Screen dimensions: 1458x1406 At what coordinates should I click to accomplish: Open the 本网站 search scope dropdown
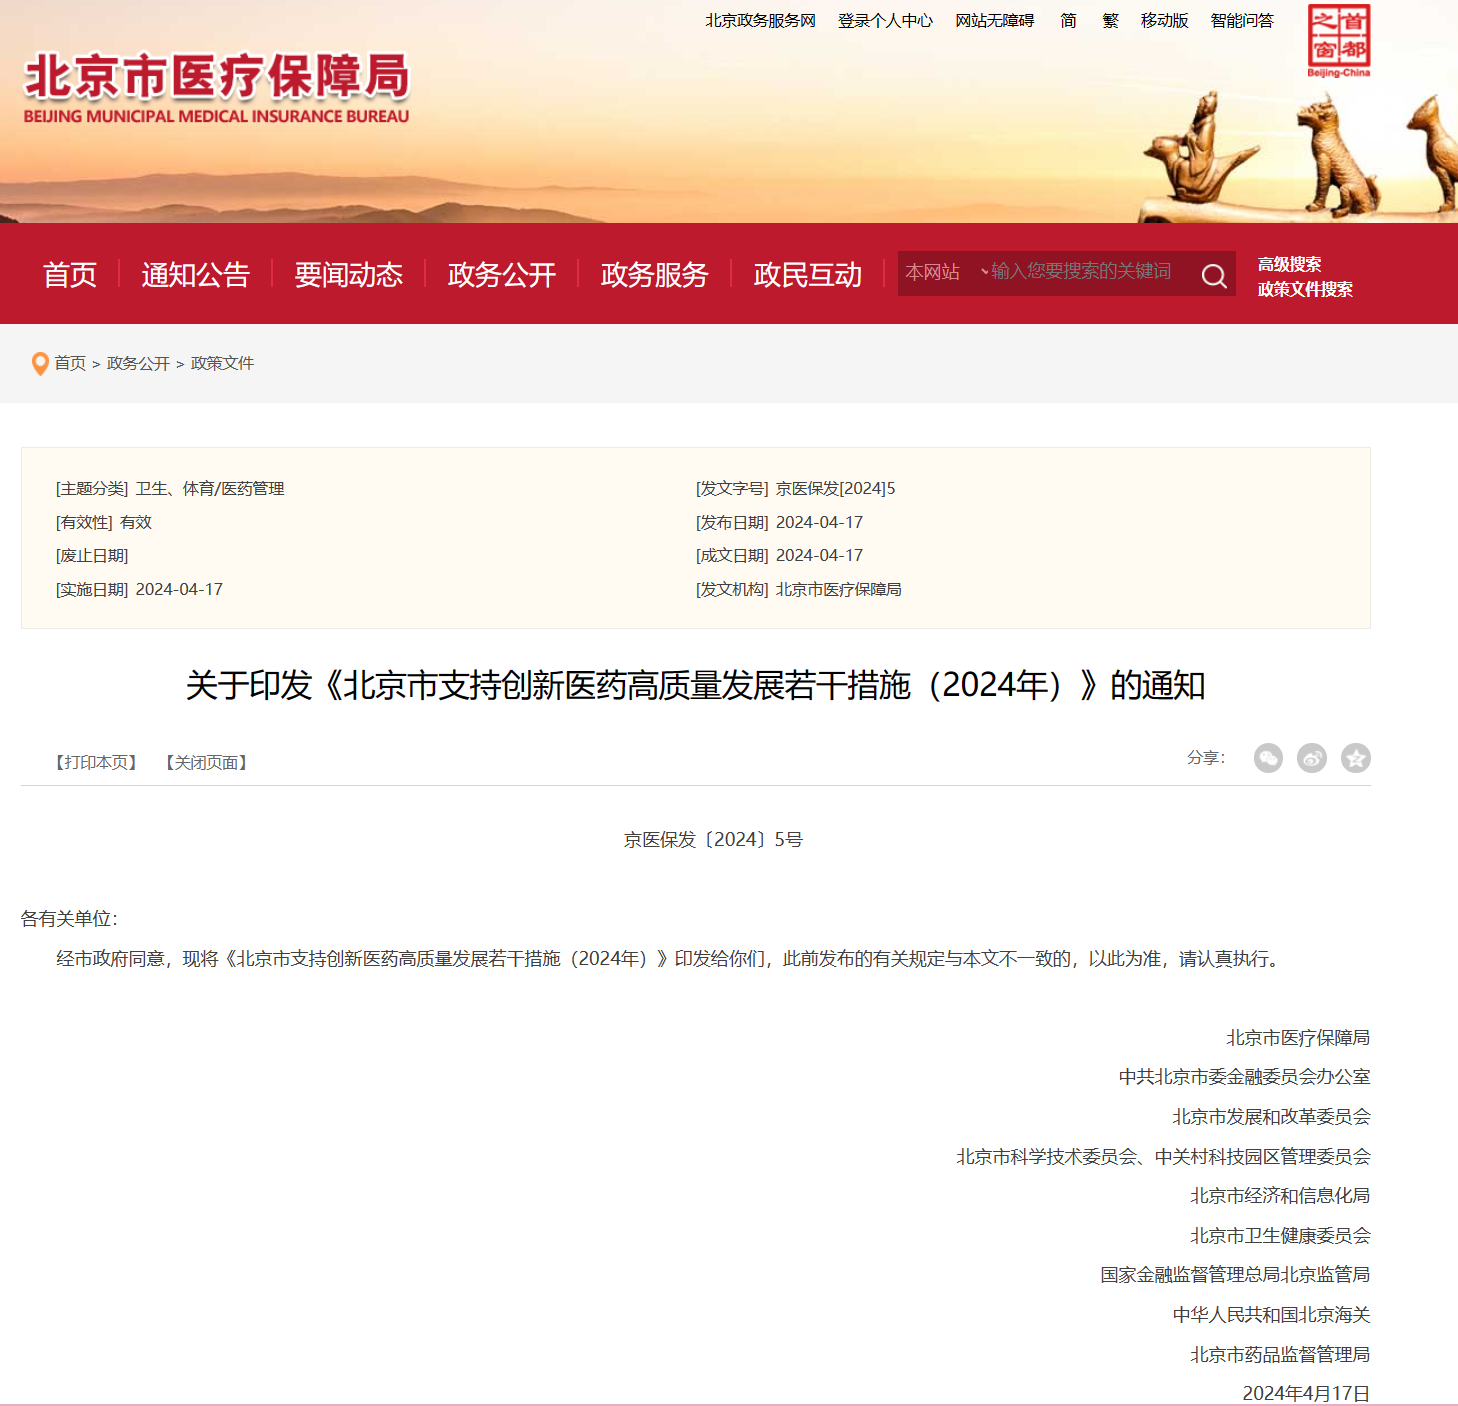pyautogui.click(x=945, y=272)
